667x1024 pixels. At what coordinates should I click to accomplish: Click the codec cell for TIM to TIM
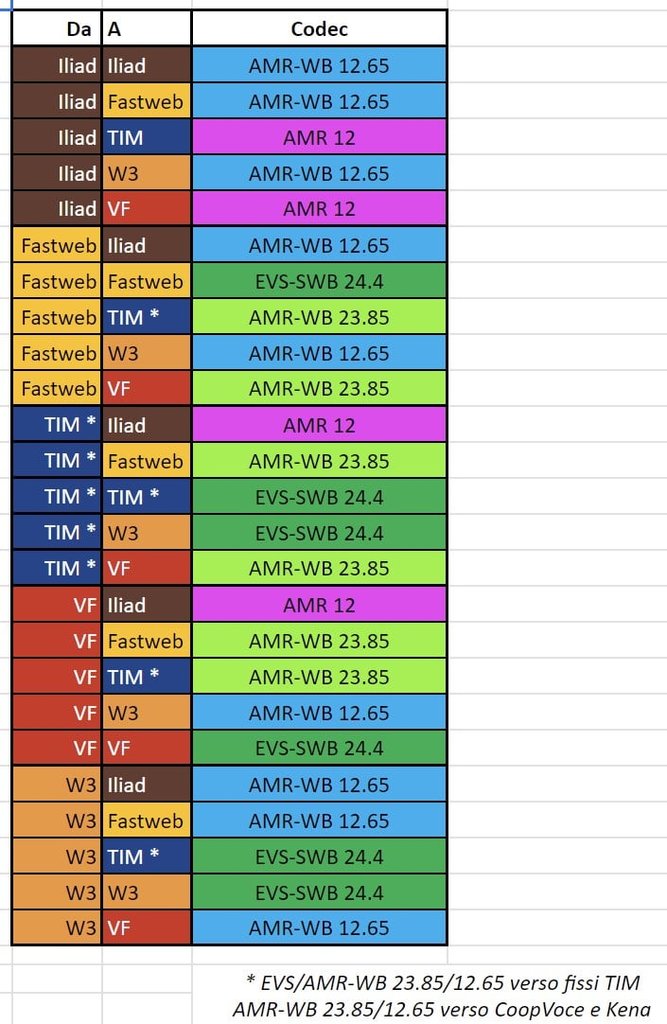(x=319, y=497)
